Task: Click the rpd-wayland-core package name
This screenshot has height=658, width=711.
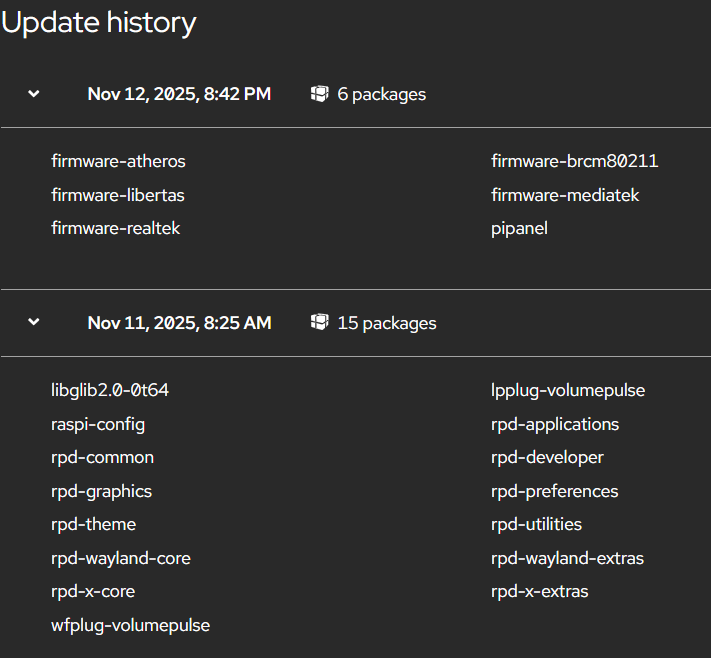Action: point(120,558)
